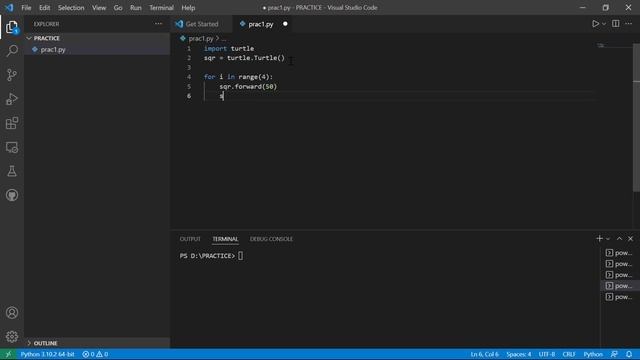Open the File menu

(26, 7)
